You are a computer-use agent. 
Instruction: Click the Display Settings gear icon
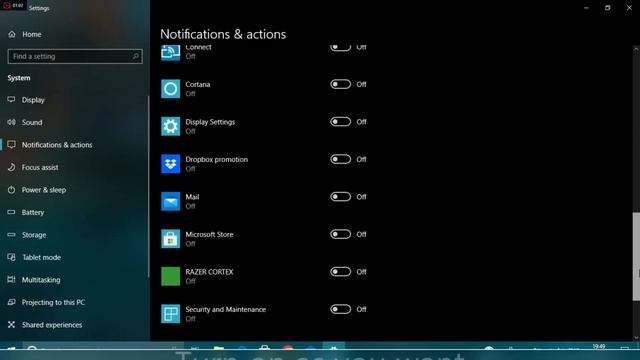170,126
